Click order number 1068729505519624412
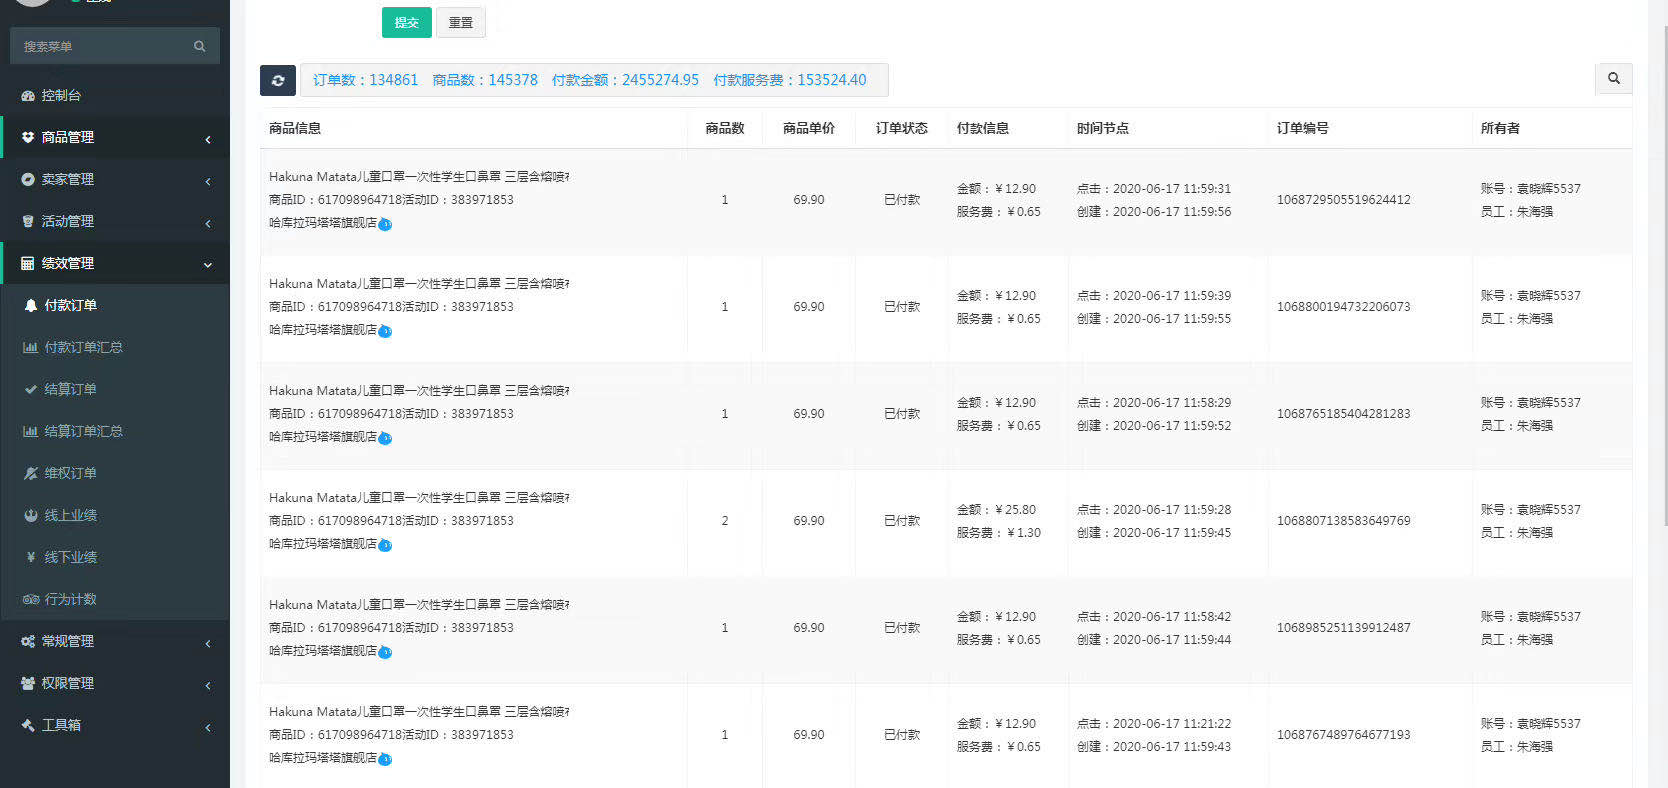The image size is (1668, 788). tap(1344, 200)
